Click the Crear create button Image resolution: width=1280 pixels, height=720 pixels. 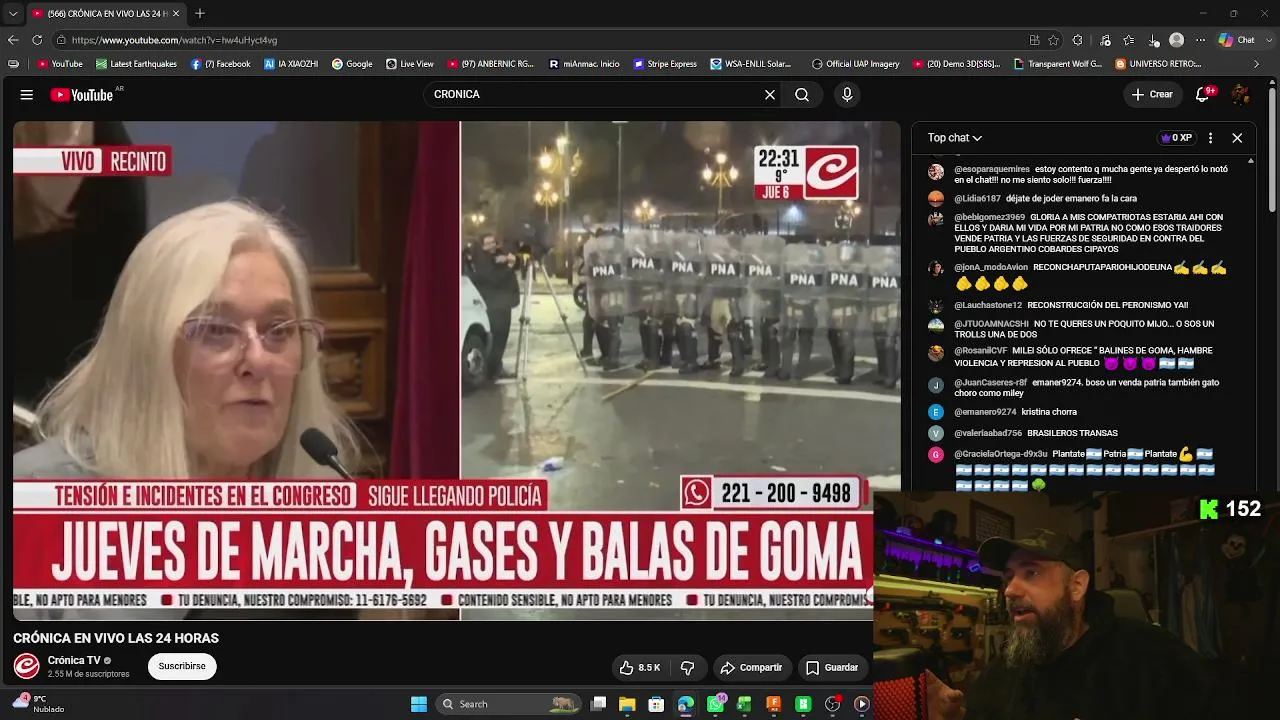[1152, 95]
